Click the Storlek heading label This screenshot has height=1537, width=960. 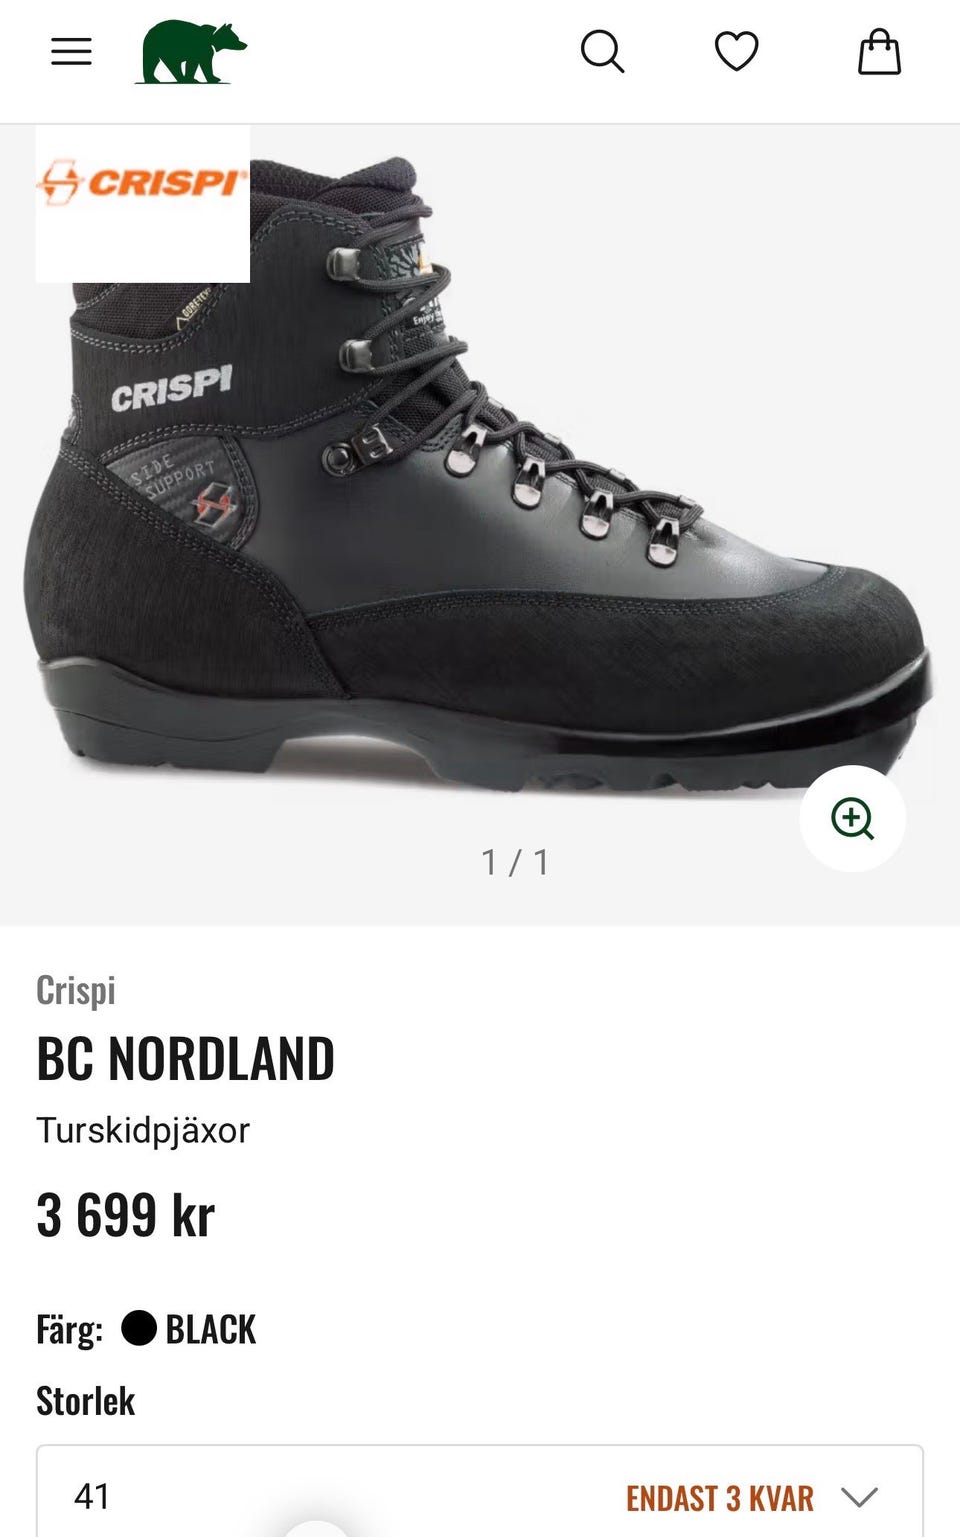(86, 1401)
